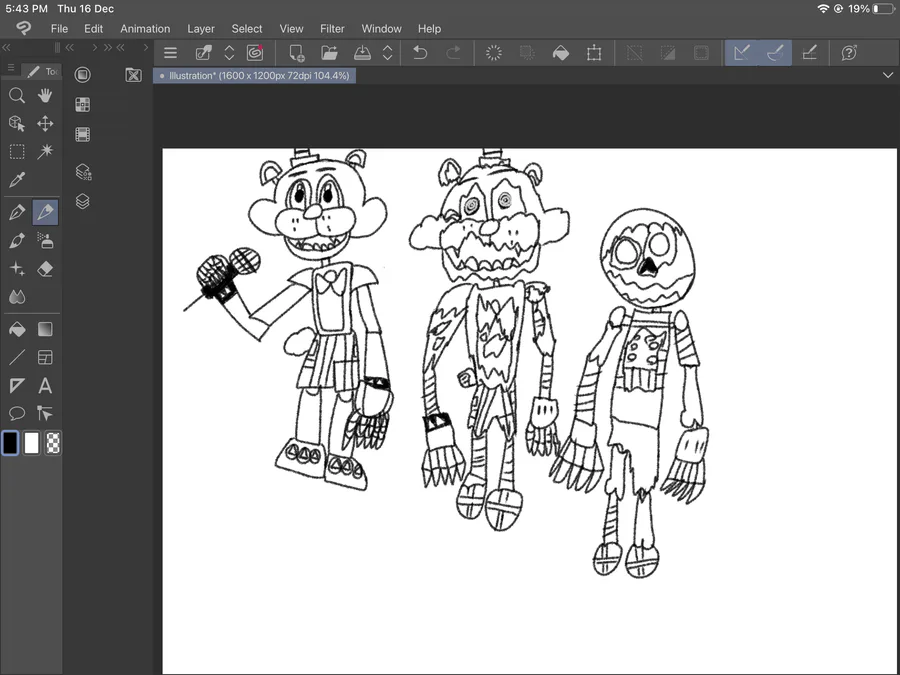Select the Blend tool

tap(17, 297)
